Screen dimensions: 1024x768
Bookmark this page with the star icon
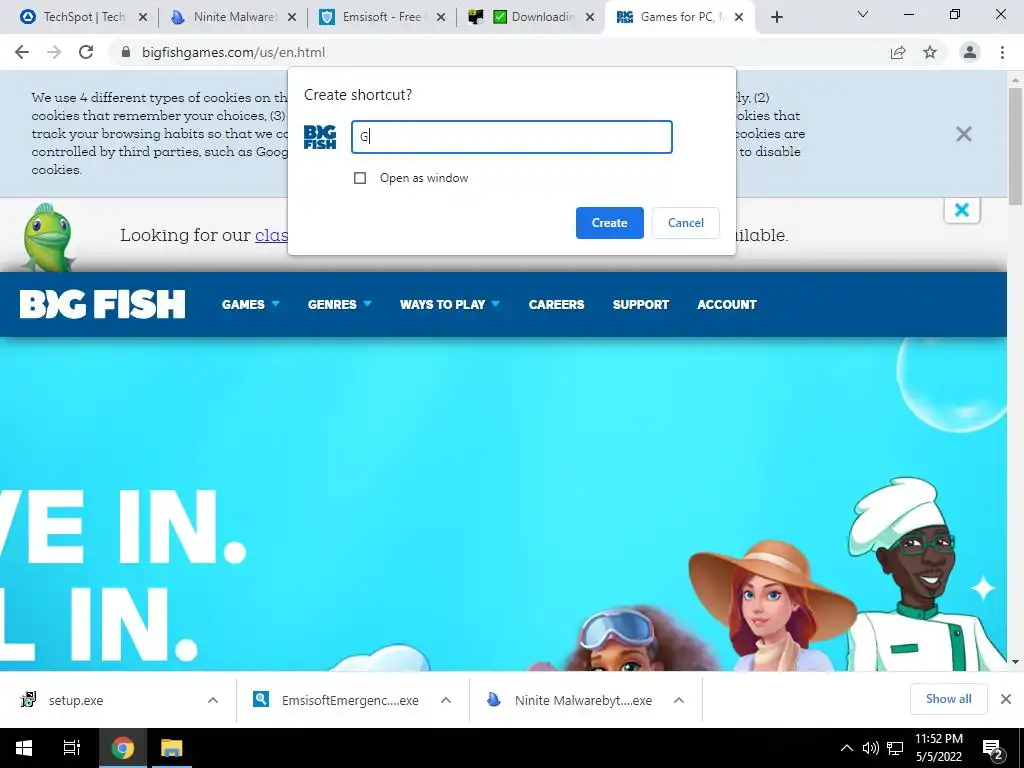pos(930,52)
